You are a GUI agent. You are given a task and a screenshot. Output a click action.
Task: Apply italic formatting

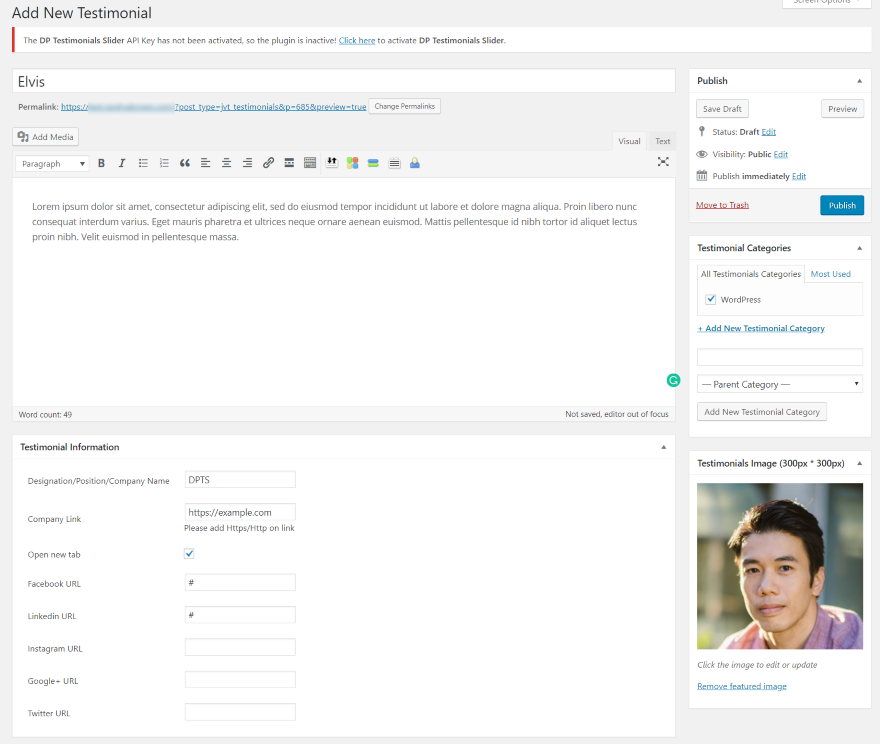pos(122,163)
